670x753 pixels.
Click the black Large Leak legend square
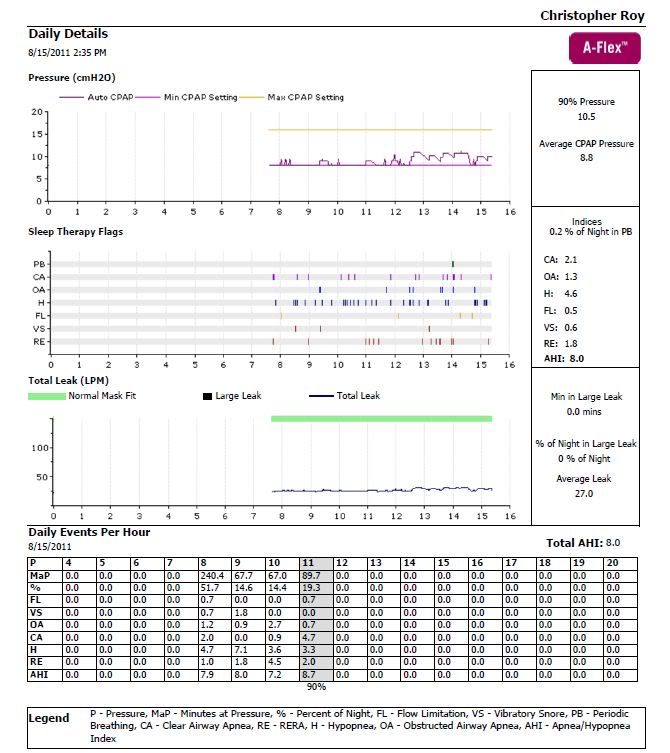click(x=207, y=396)
